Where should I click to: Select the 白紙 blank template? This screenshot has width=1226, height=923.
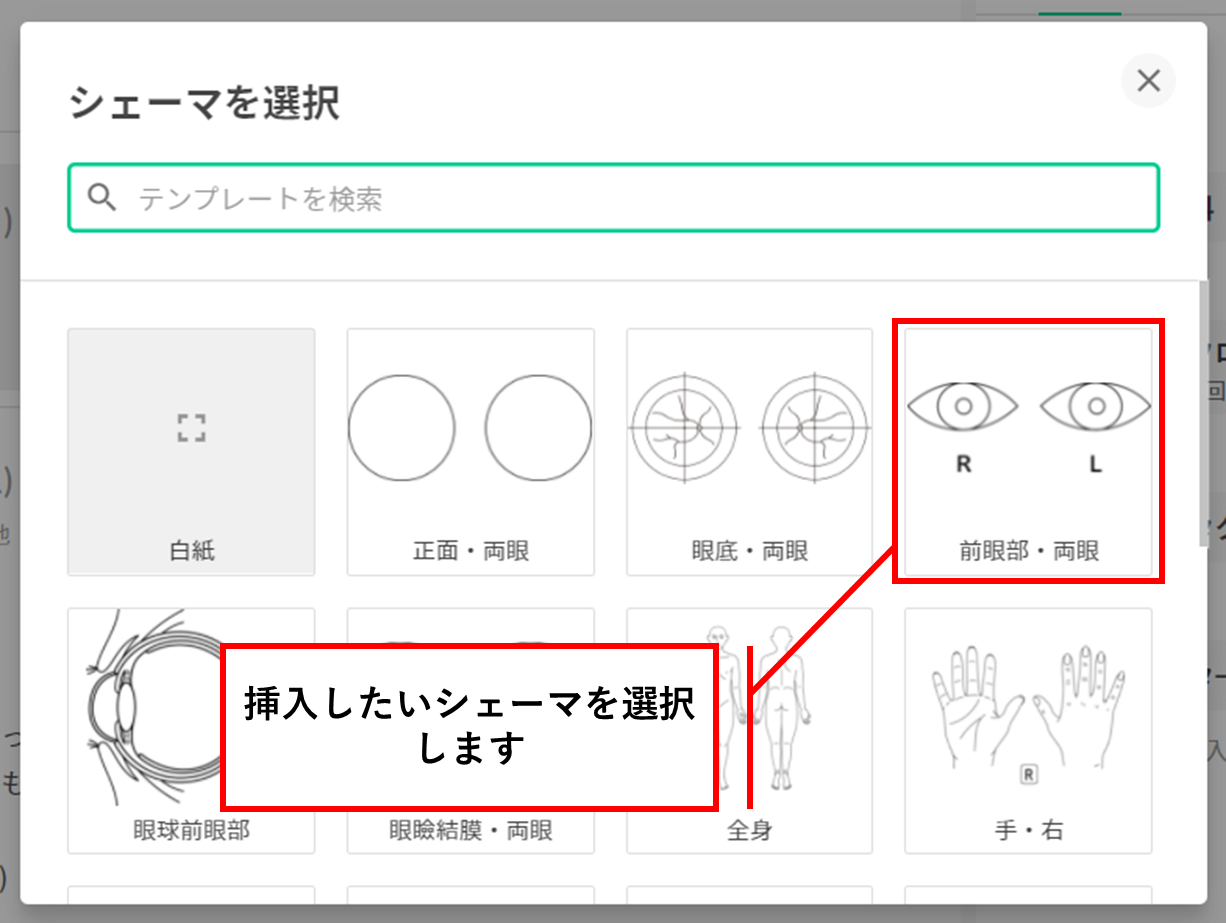tap(191, 452)
